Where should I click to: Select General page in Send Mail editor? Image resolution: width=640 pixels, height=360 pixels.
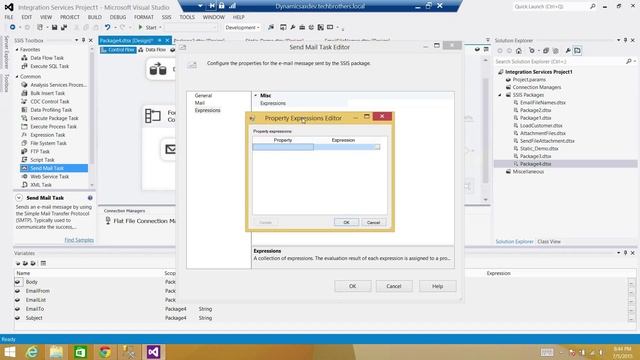click(203, 96)
